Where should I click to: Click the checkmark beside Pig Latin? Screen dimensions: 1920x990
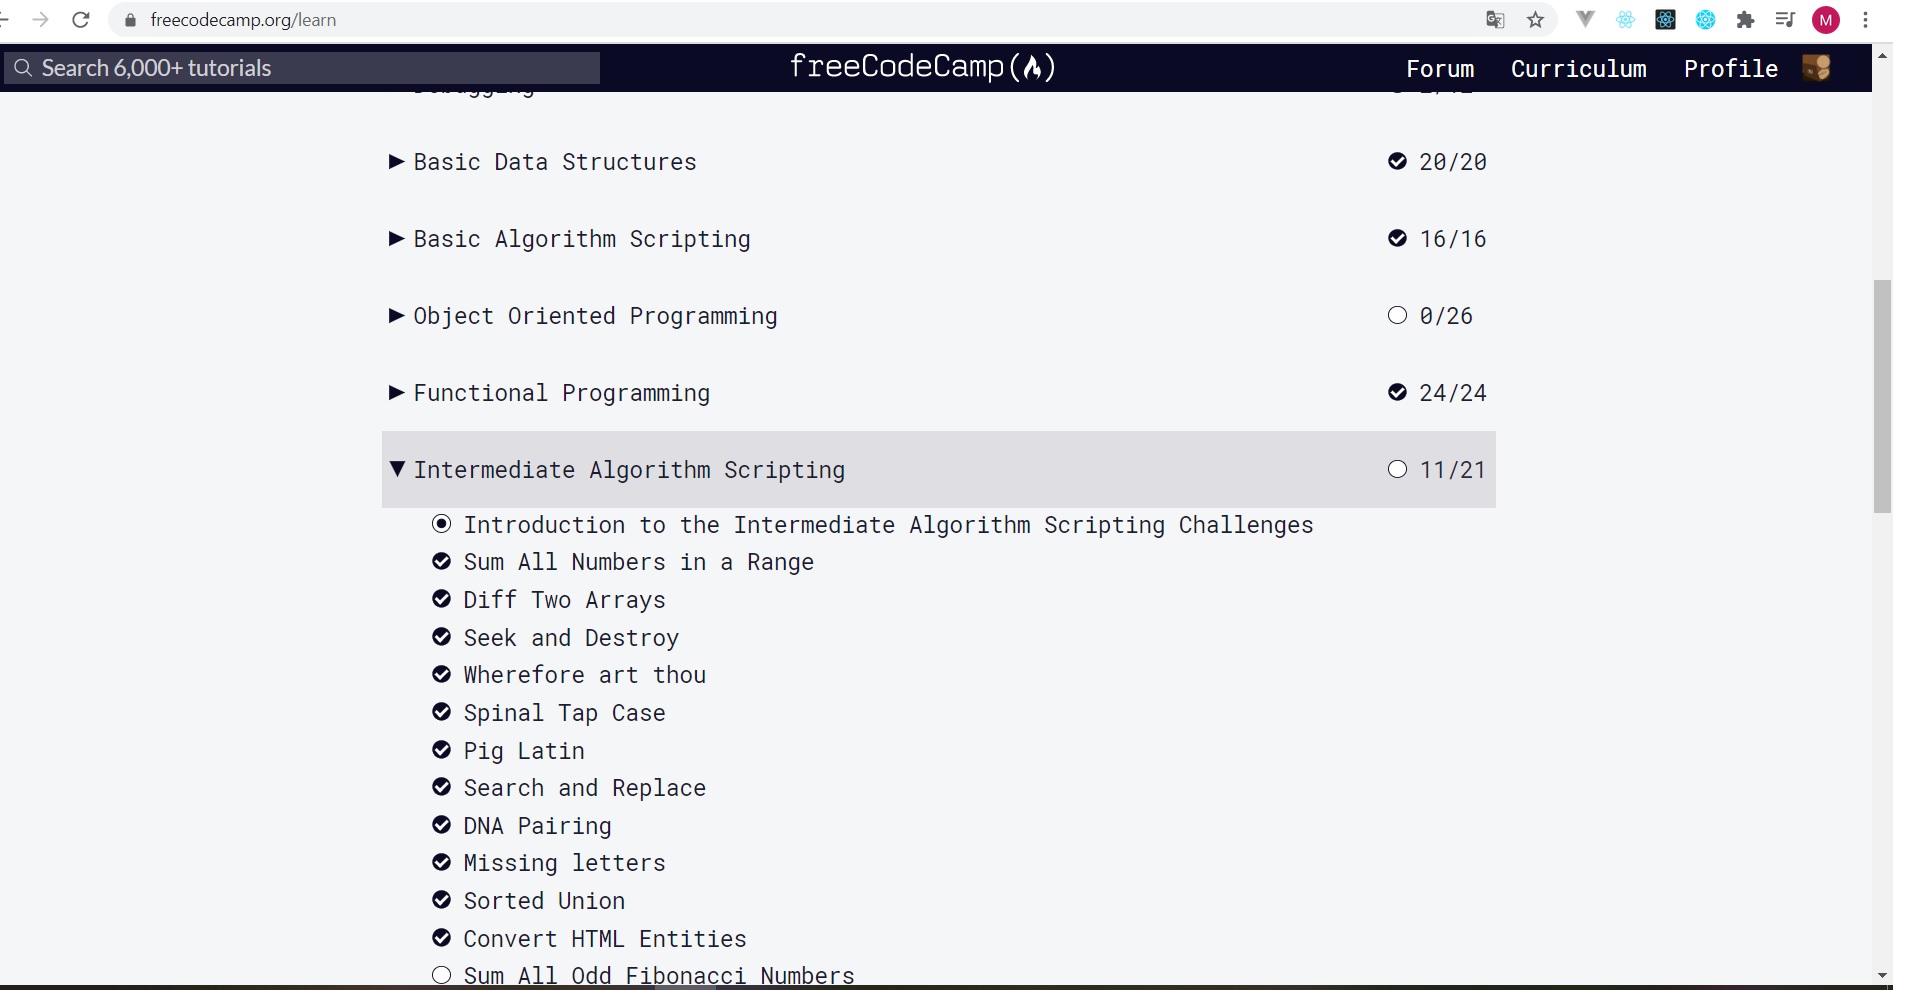(441, 750)
